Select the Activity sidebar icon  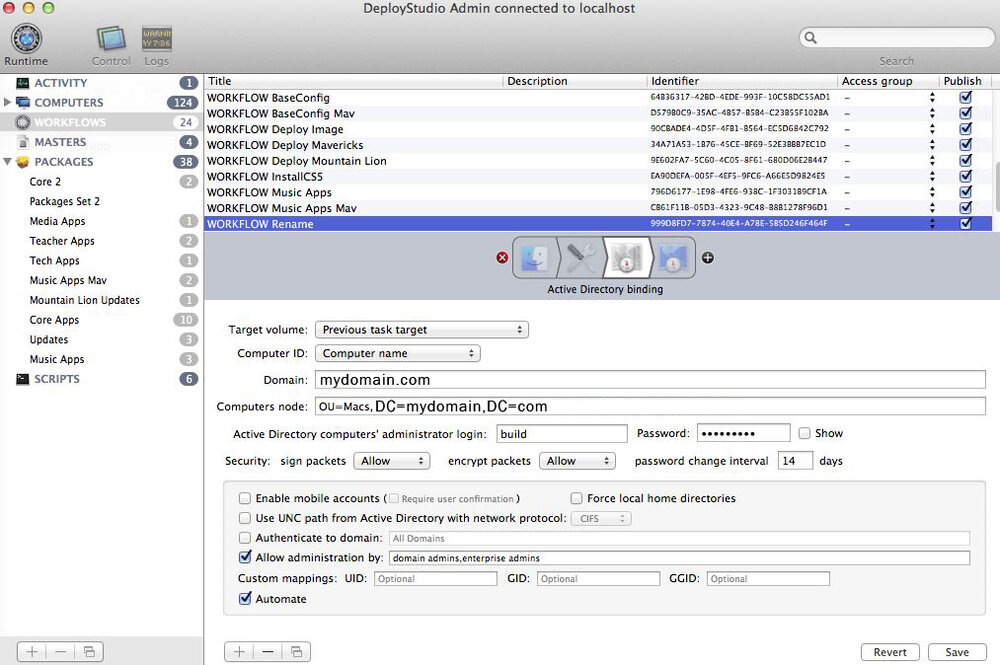23,83
